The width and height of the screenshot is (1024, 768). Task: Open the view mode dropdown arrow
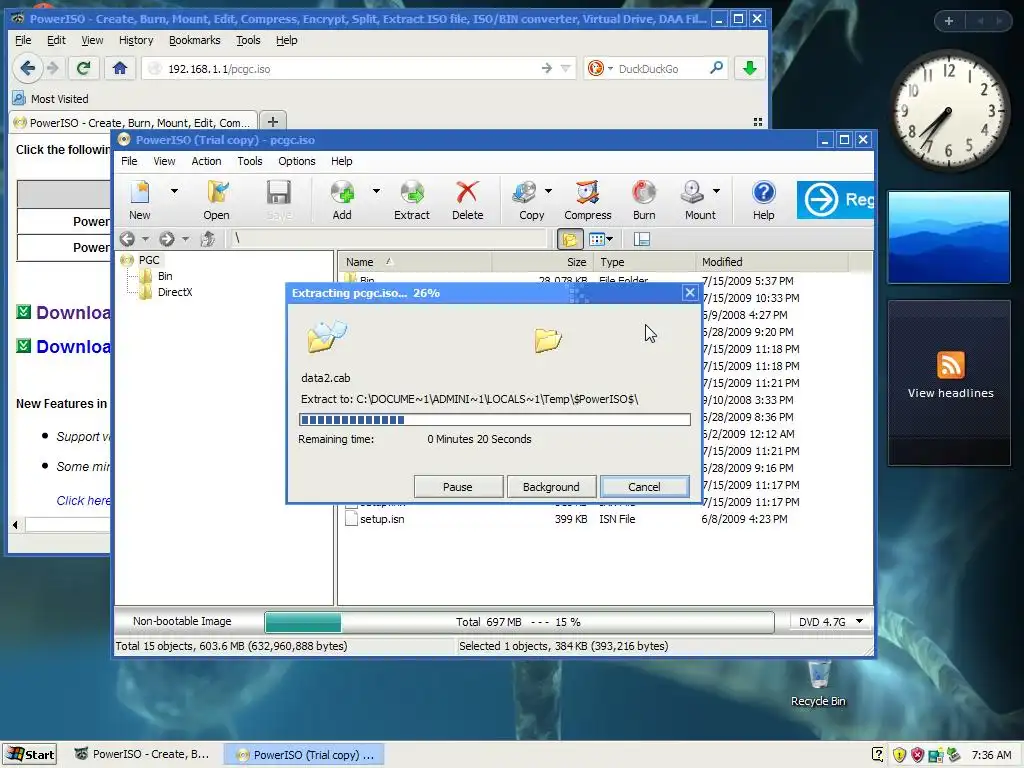coord(609,240)
